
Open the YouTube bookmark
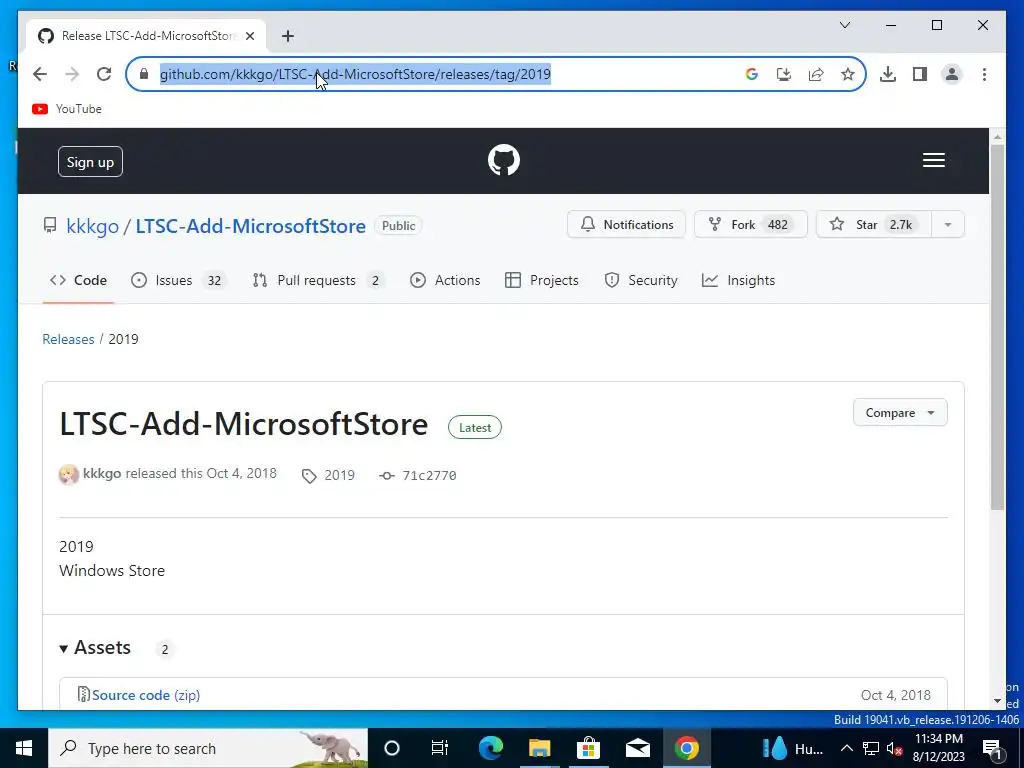[x=67, y=109]
